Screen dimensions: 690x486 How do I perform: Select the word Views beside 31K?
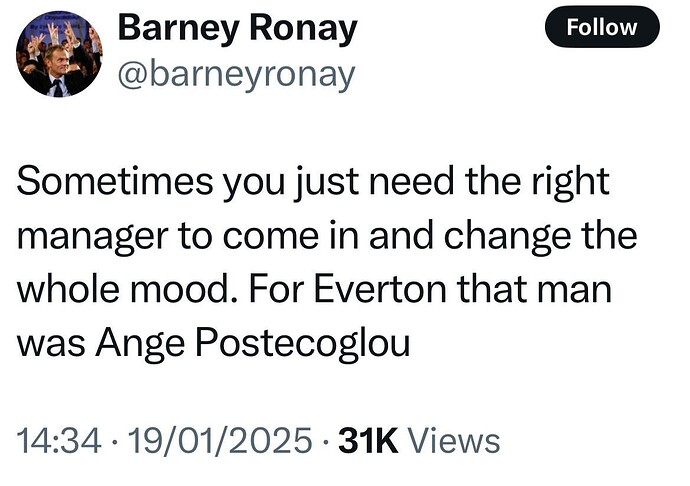tap(454, 441)
